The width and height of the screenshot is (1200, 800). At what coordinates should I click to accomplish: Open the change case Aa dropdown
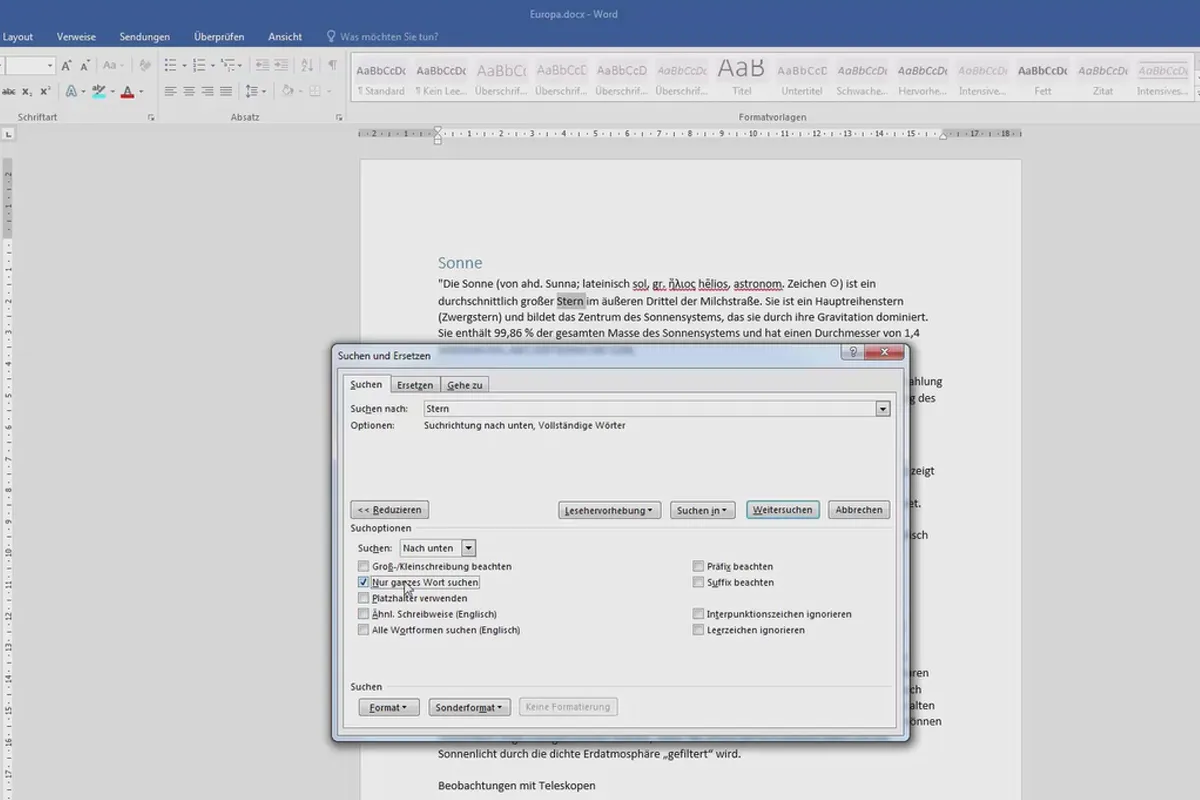113,65
